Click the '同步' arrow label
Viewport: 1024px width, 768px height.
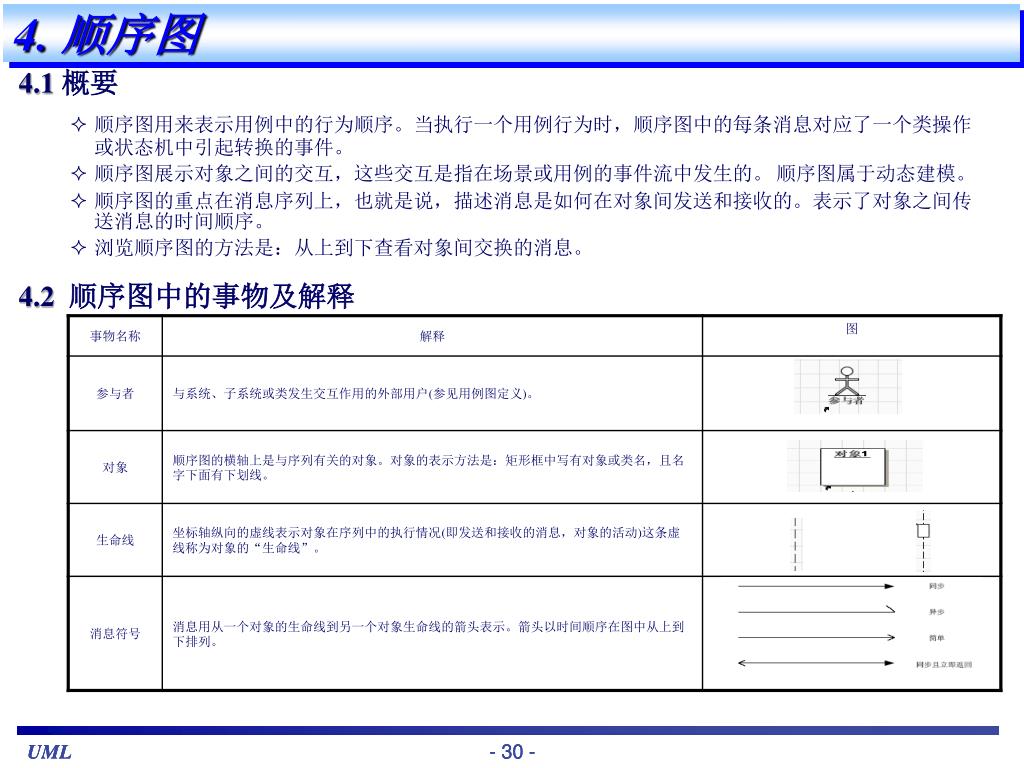(x=936, y=586)
